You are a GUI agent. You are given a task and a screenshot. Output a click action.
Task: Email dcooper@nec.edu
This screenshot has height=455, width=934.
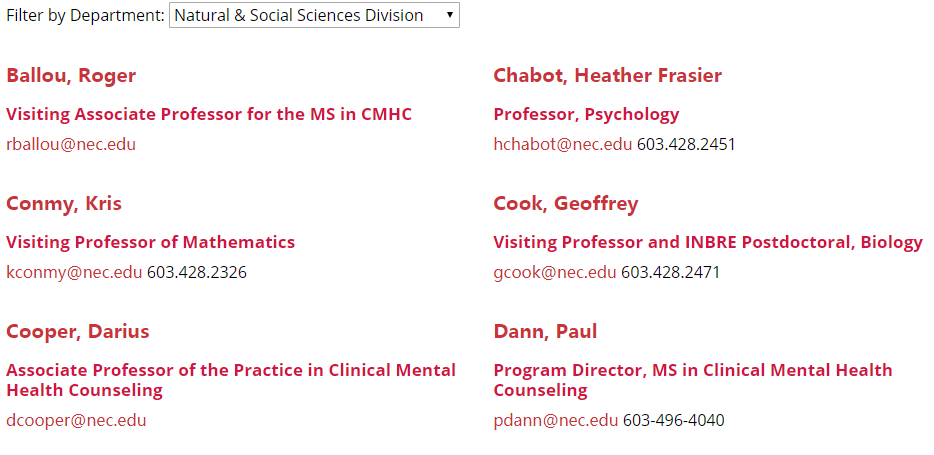(x=76, y=420)
